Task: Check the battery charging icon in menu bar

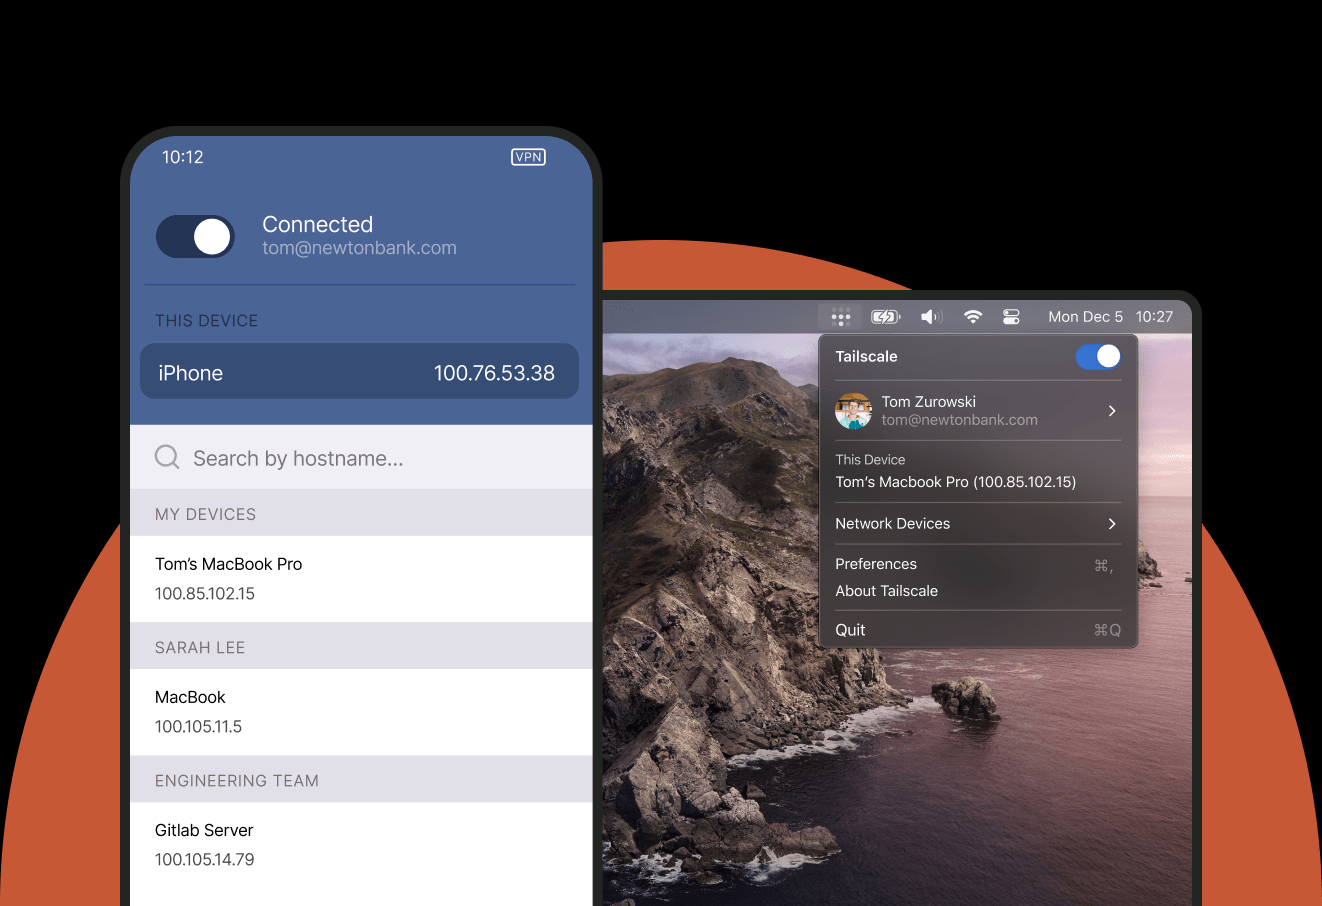Action: 886,317
